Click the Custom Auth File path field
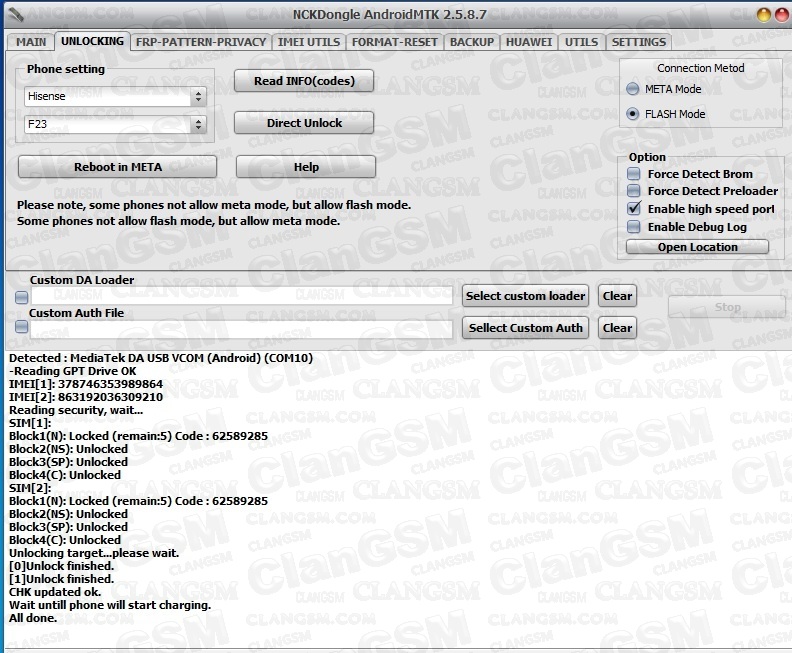792x653 pixels. [241, 329]
